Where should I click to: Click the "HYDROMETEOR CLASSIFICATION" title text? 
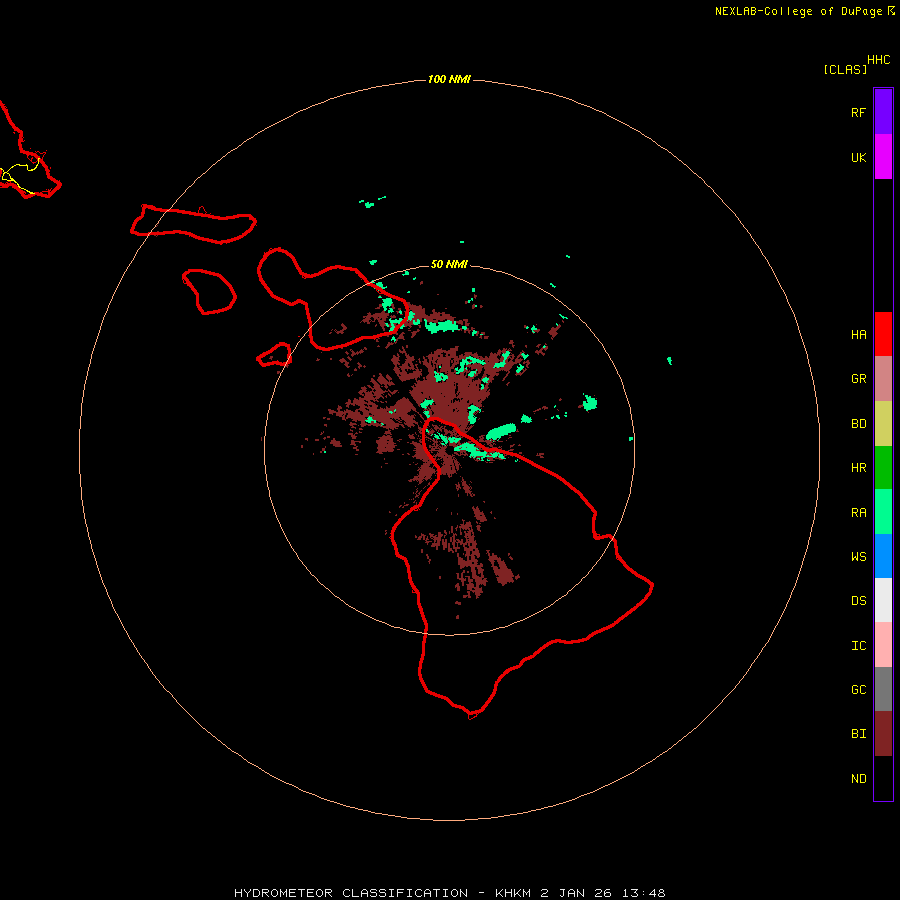351,893
